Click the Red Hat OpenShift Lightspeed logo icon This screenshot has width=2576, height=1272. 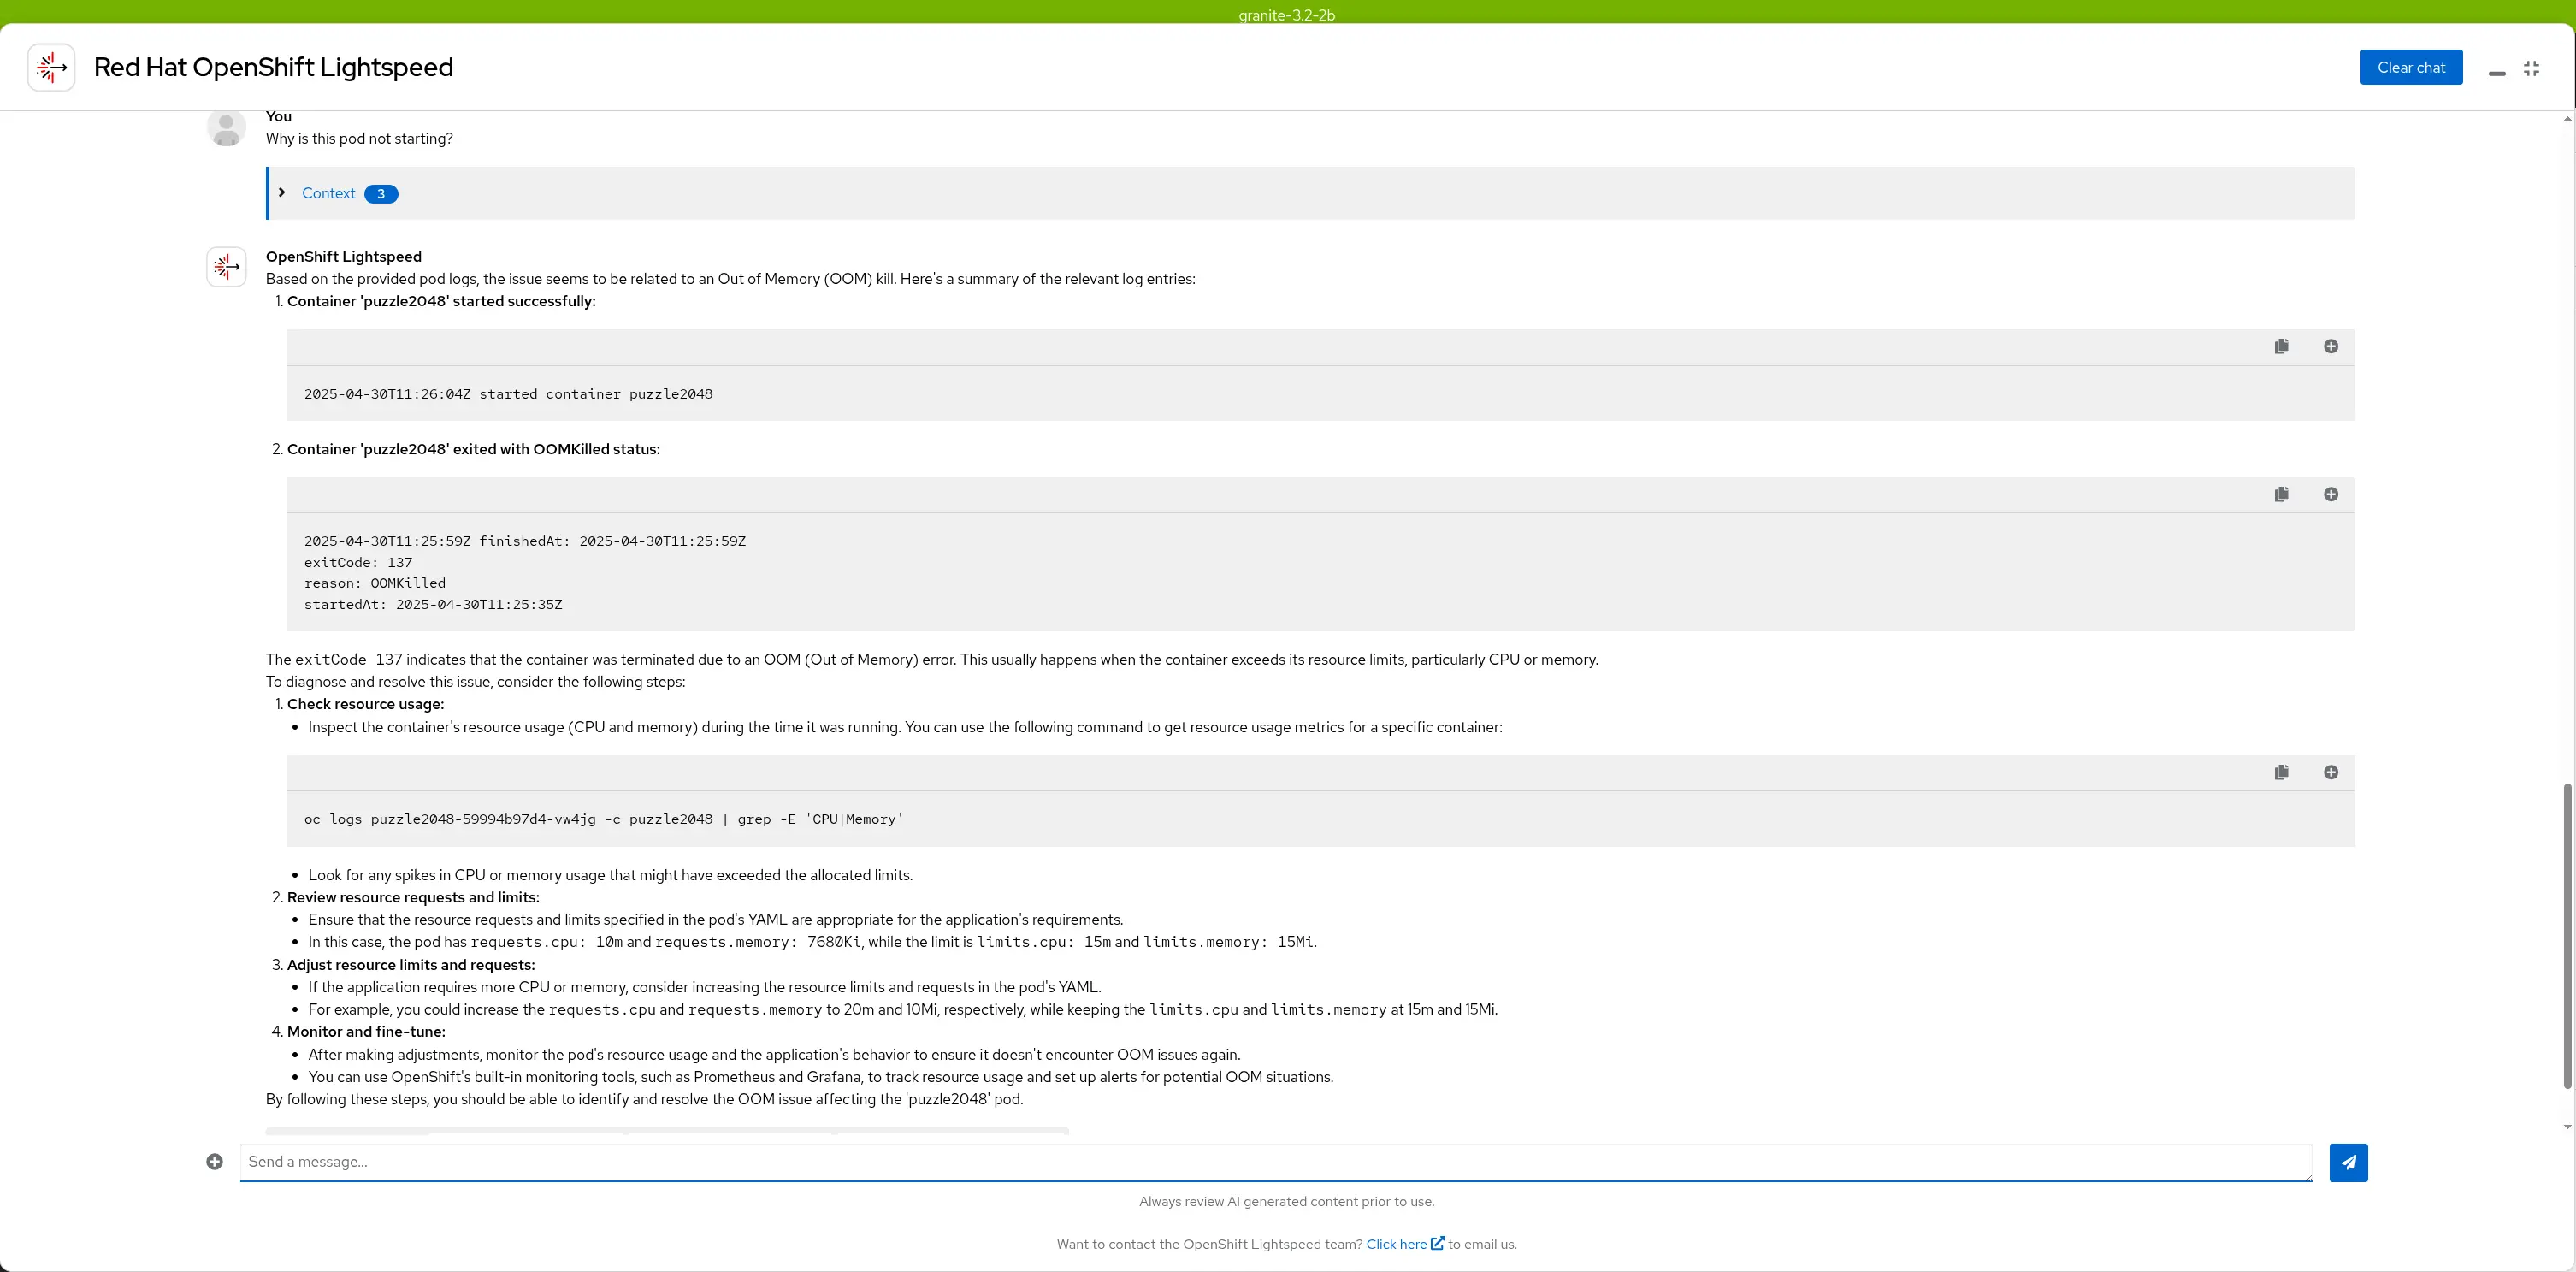51,67
